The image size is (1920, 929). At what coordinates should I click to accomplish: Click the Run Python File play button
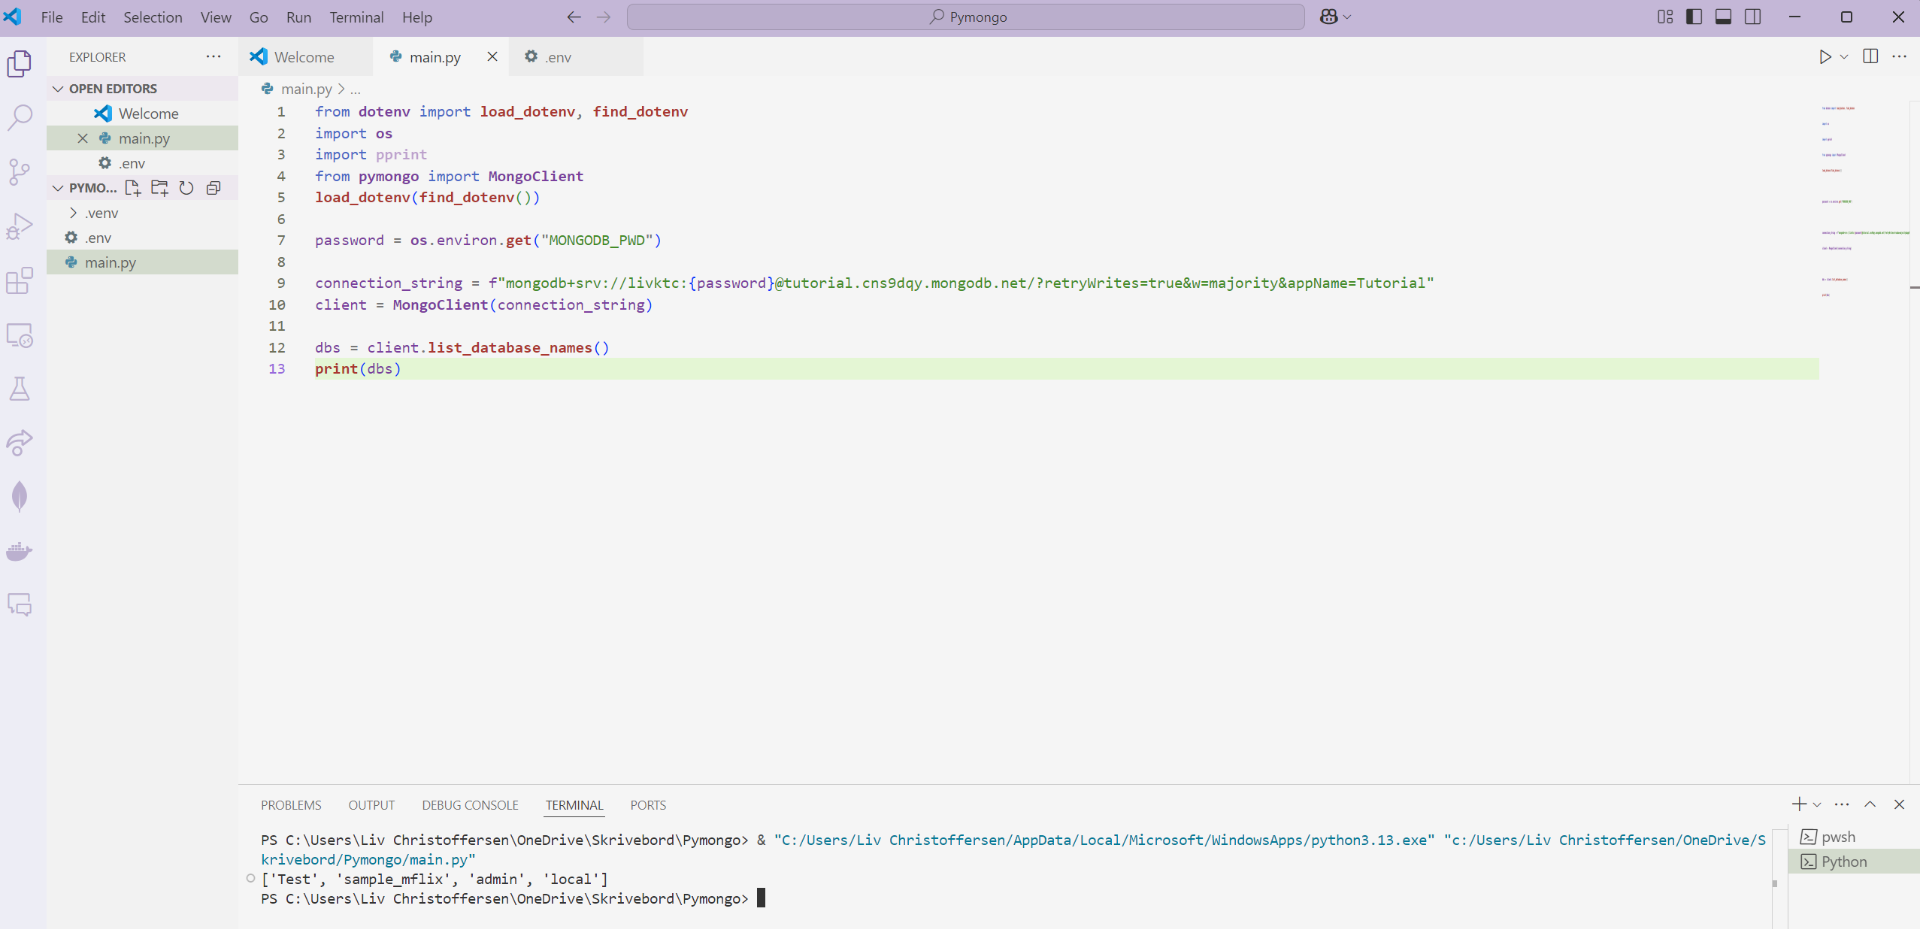pos(1825,57)
